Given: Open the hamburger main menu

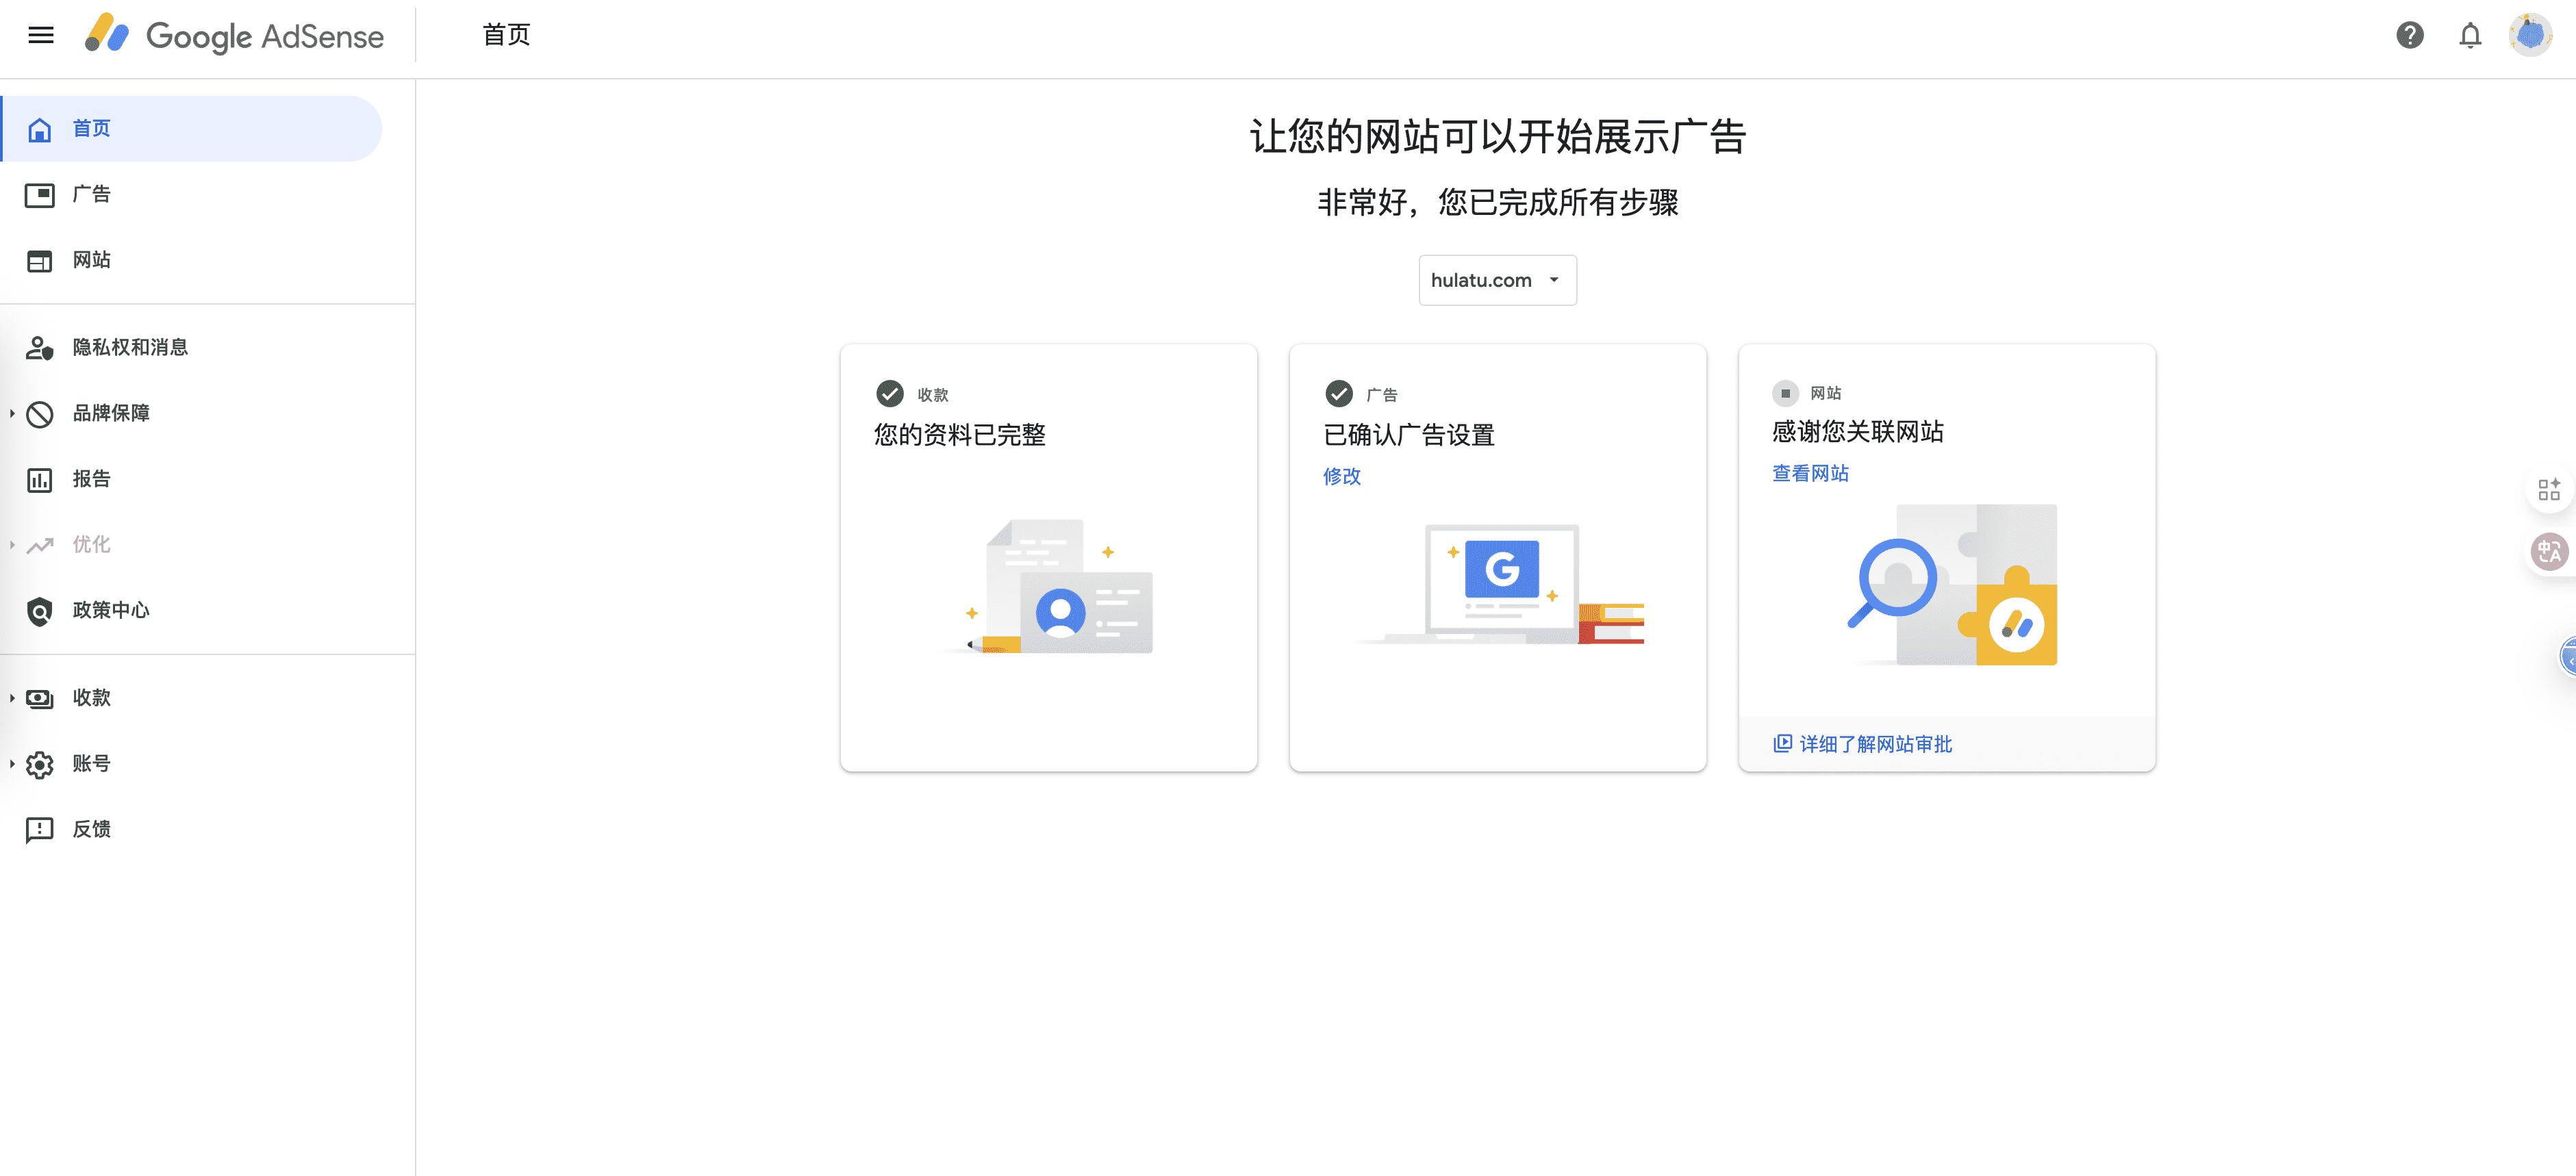Looking at the screenshot, I should pos(41,36).
